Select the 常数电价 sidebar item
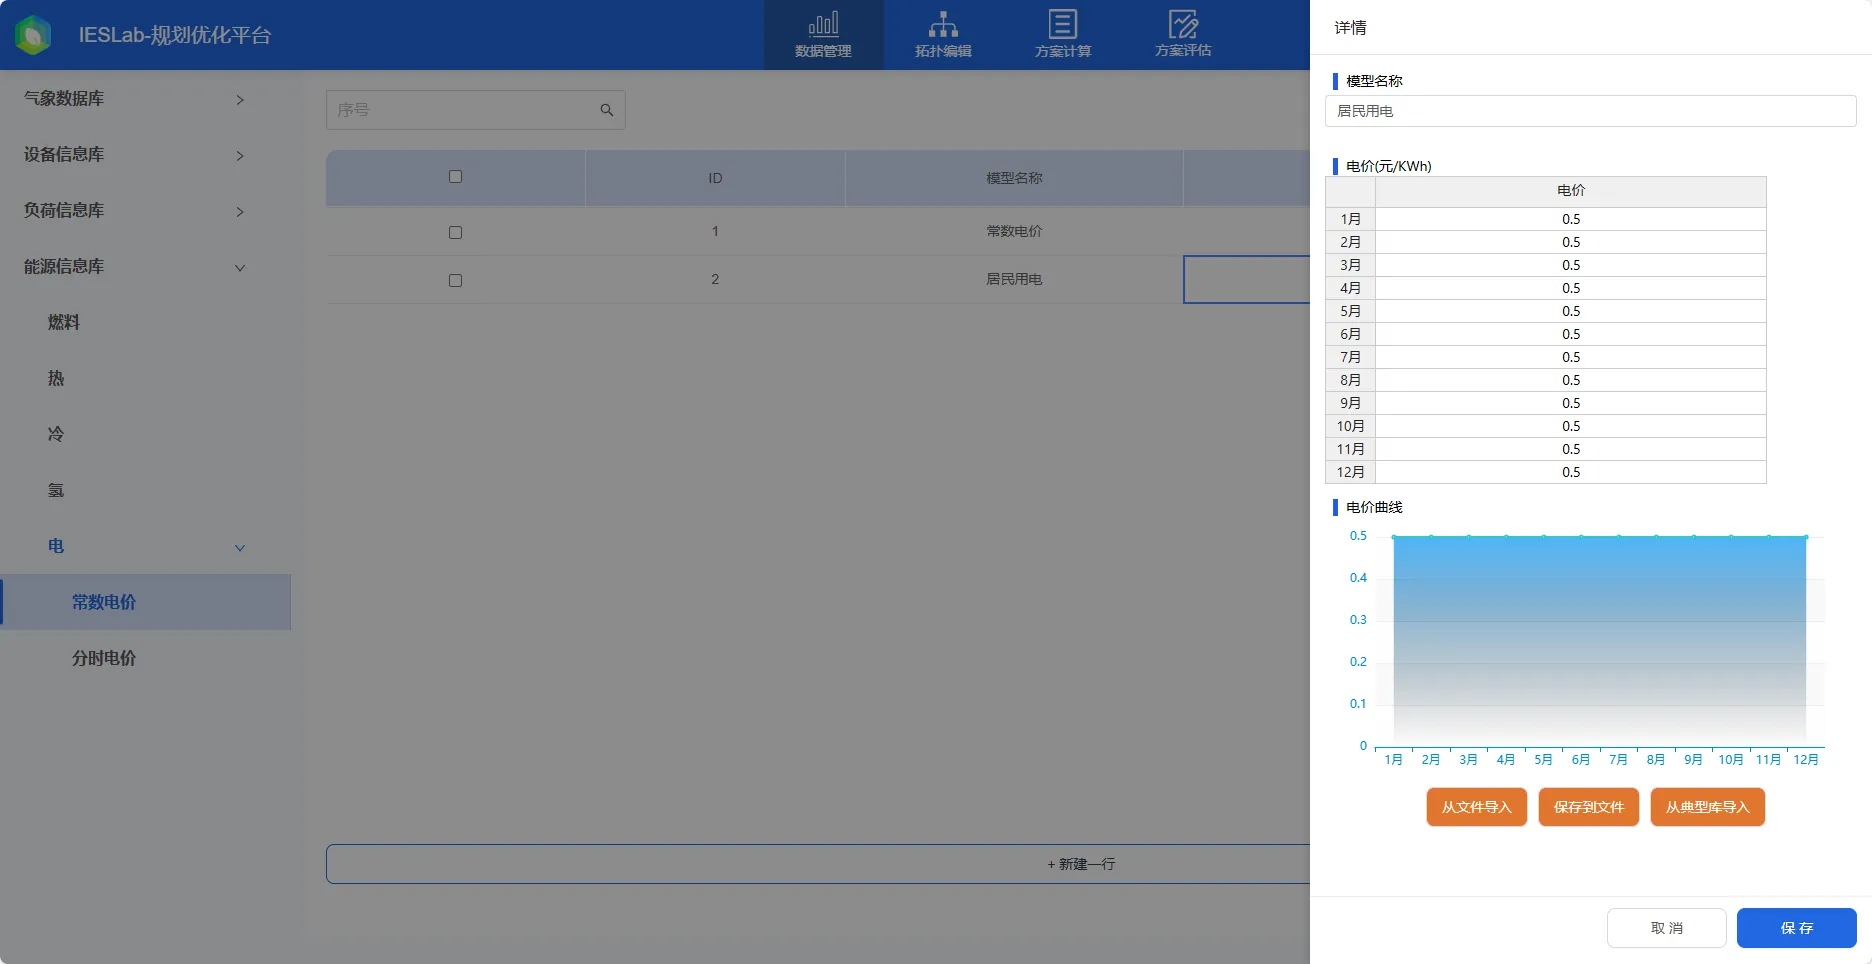1872x964 pixels. coord(145,602)
